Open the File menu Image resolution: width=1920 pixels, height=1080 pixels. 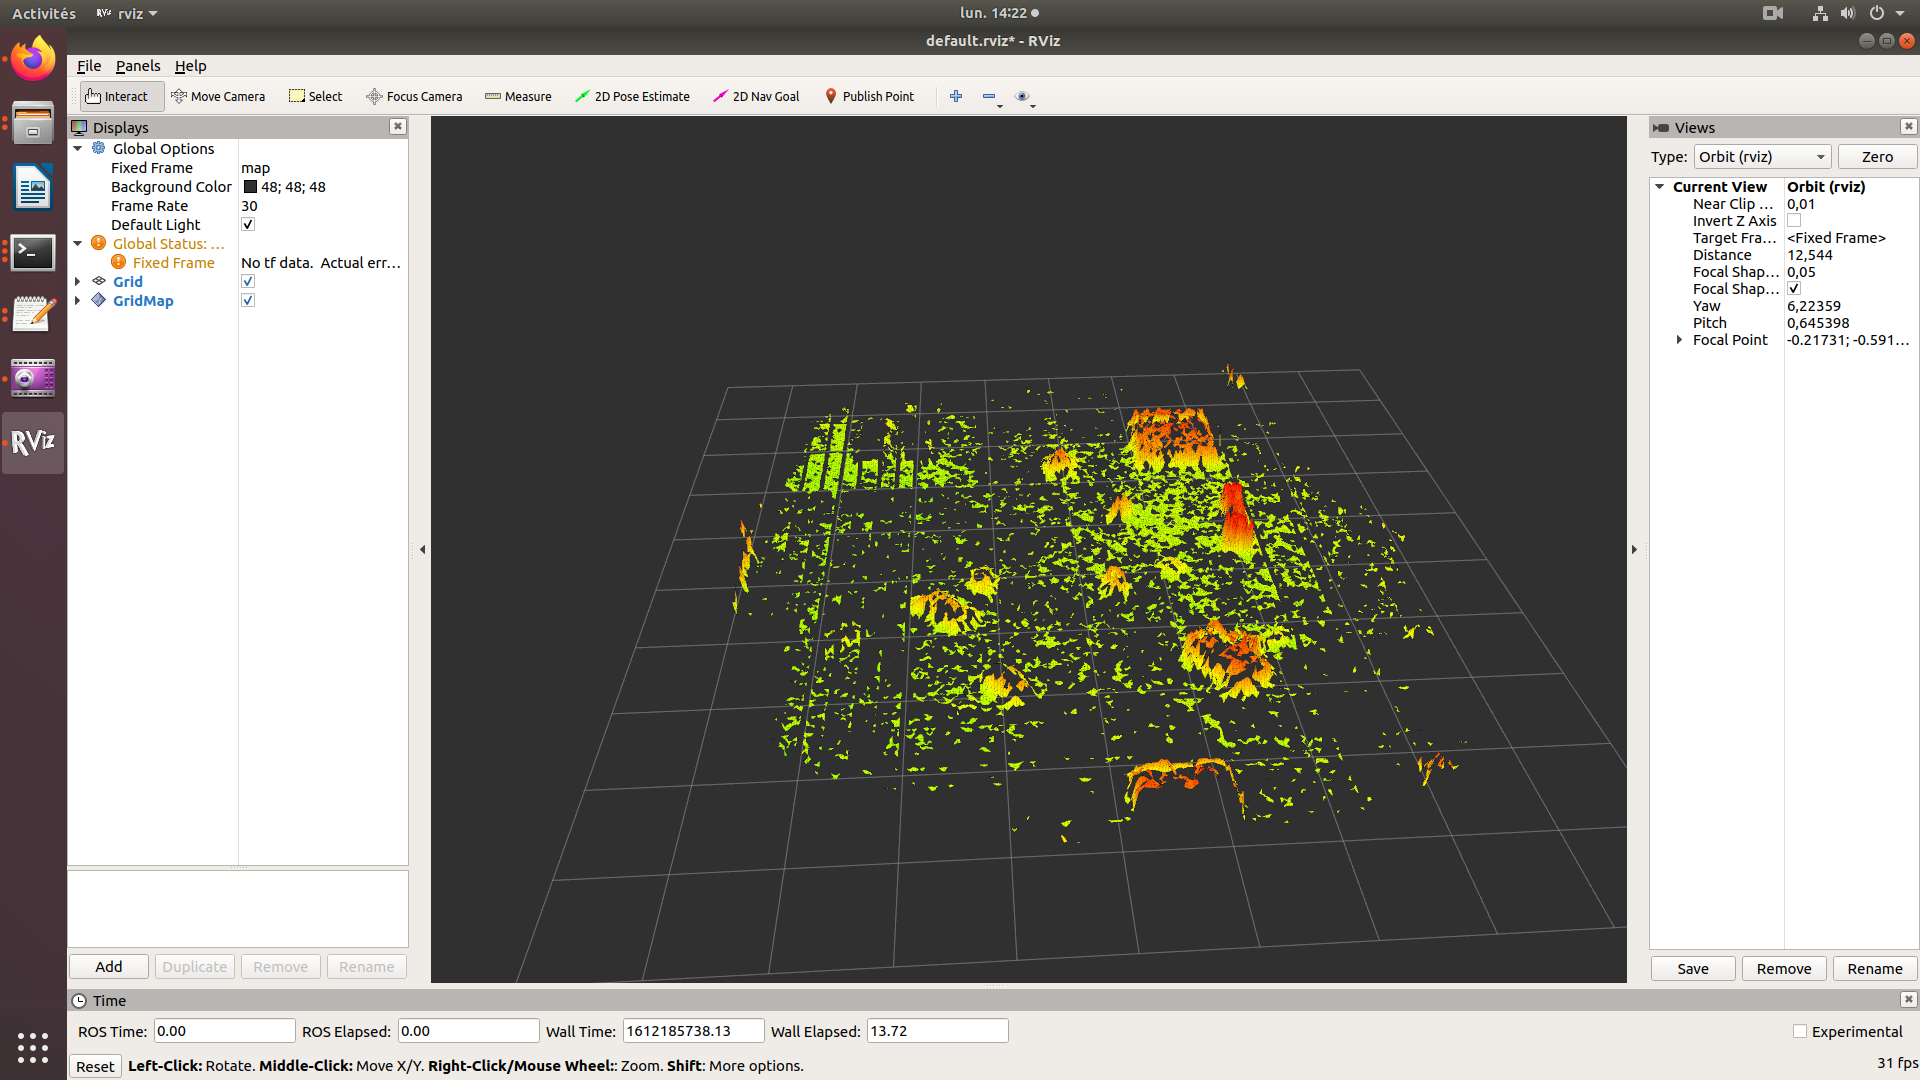coord(88,66)
